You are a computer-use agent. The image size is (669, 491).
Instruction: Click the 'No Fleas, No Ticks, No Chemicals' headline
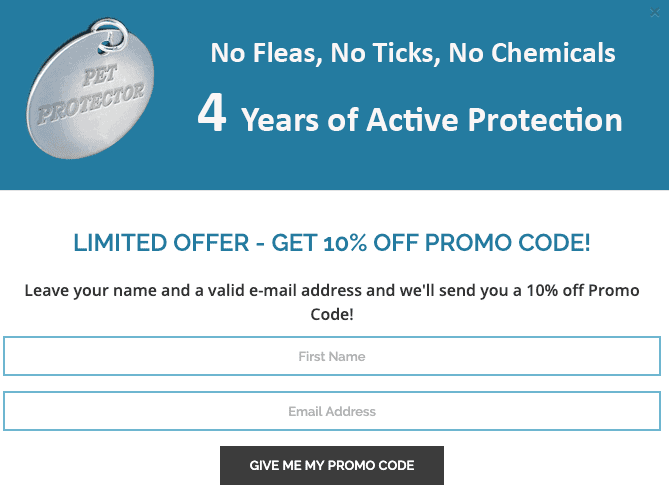pyautogui.click(x=413, y=53)
